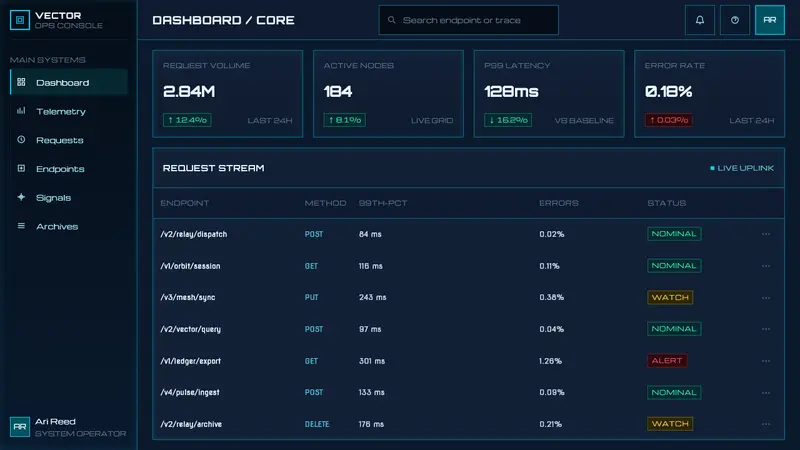Click the Archives list icon
Screen dimensions: 800x450
[x=21, y=226]
